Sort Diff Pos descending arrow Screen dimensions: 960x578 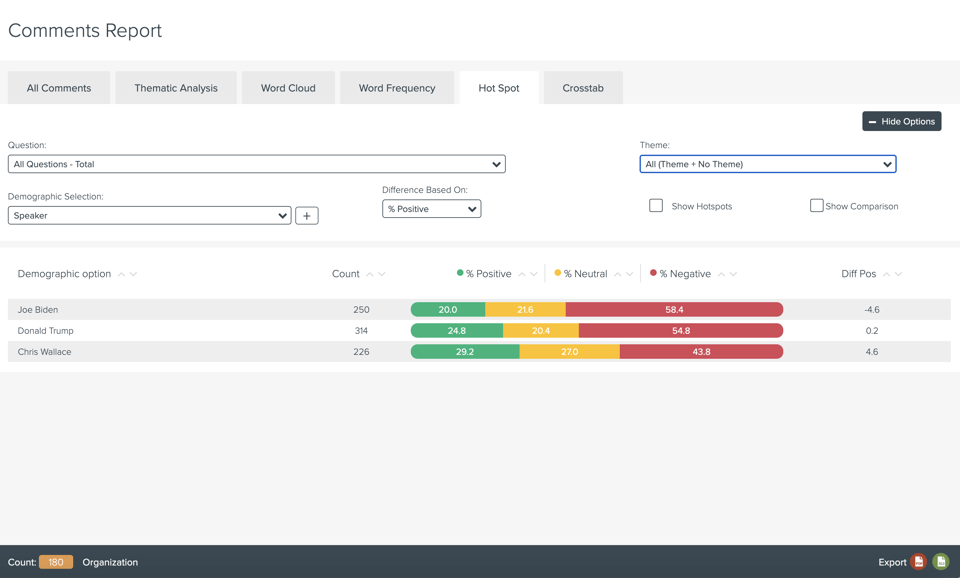tap(899, 274)
